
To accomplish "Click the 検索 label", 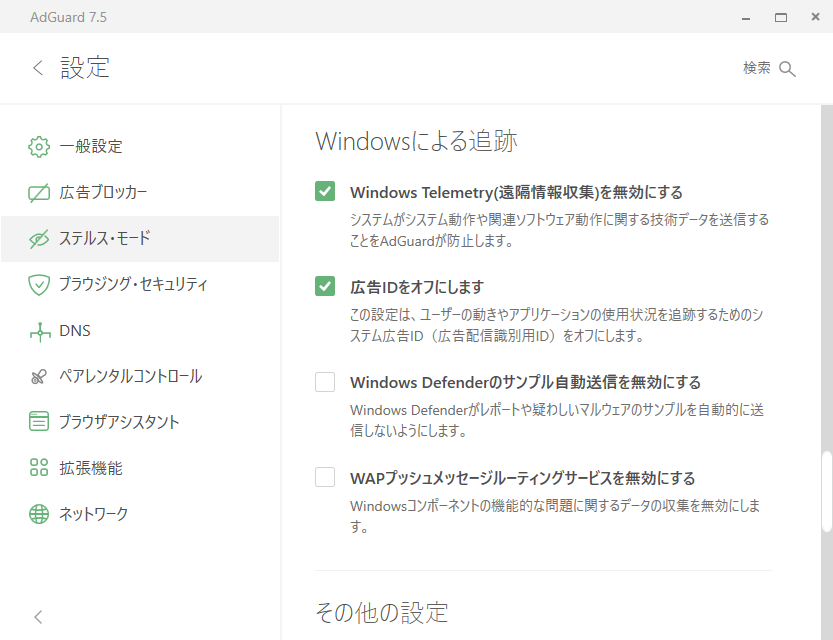I will [x=756, y=68].
